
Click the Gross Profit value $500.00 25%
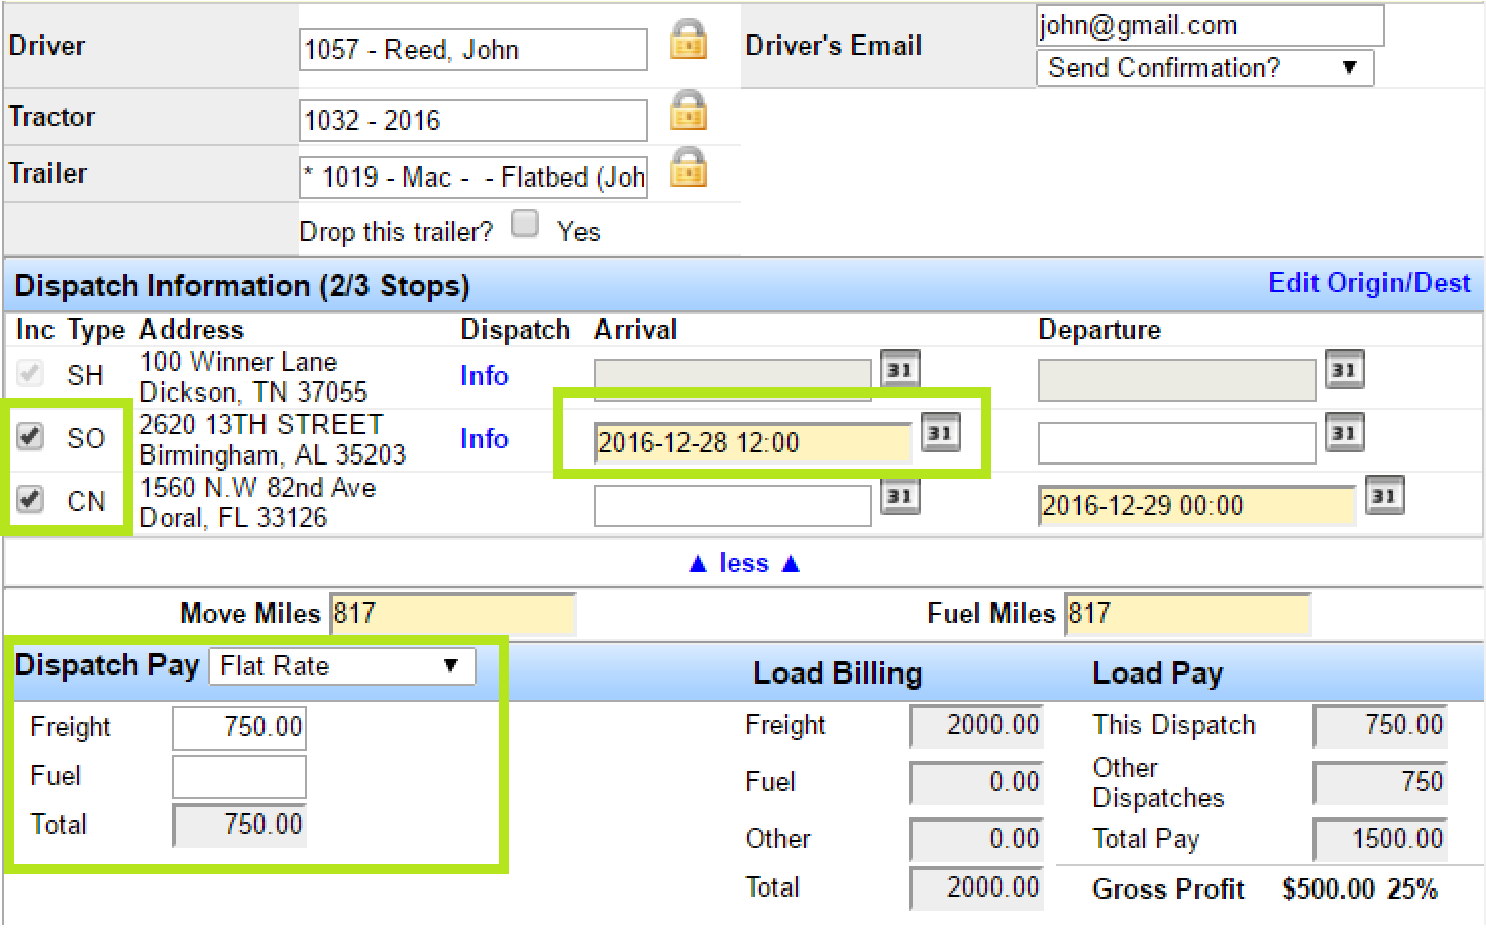tap(1360, 890)
